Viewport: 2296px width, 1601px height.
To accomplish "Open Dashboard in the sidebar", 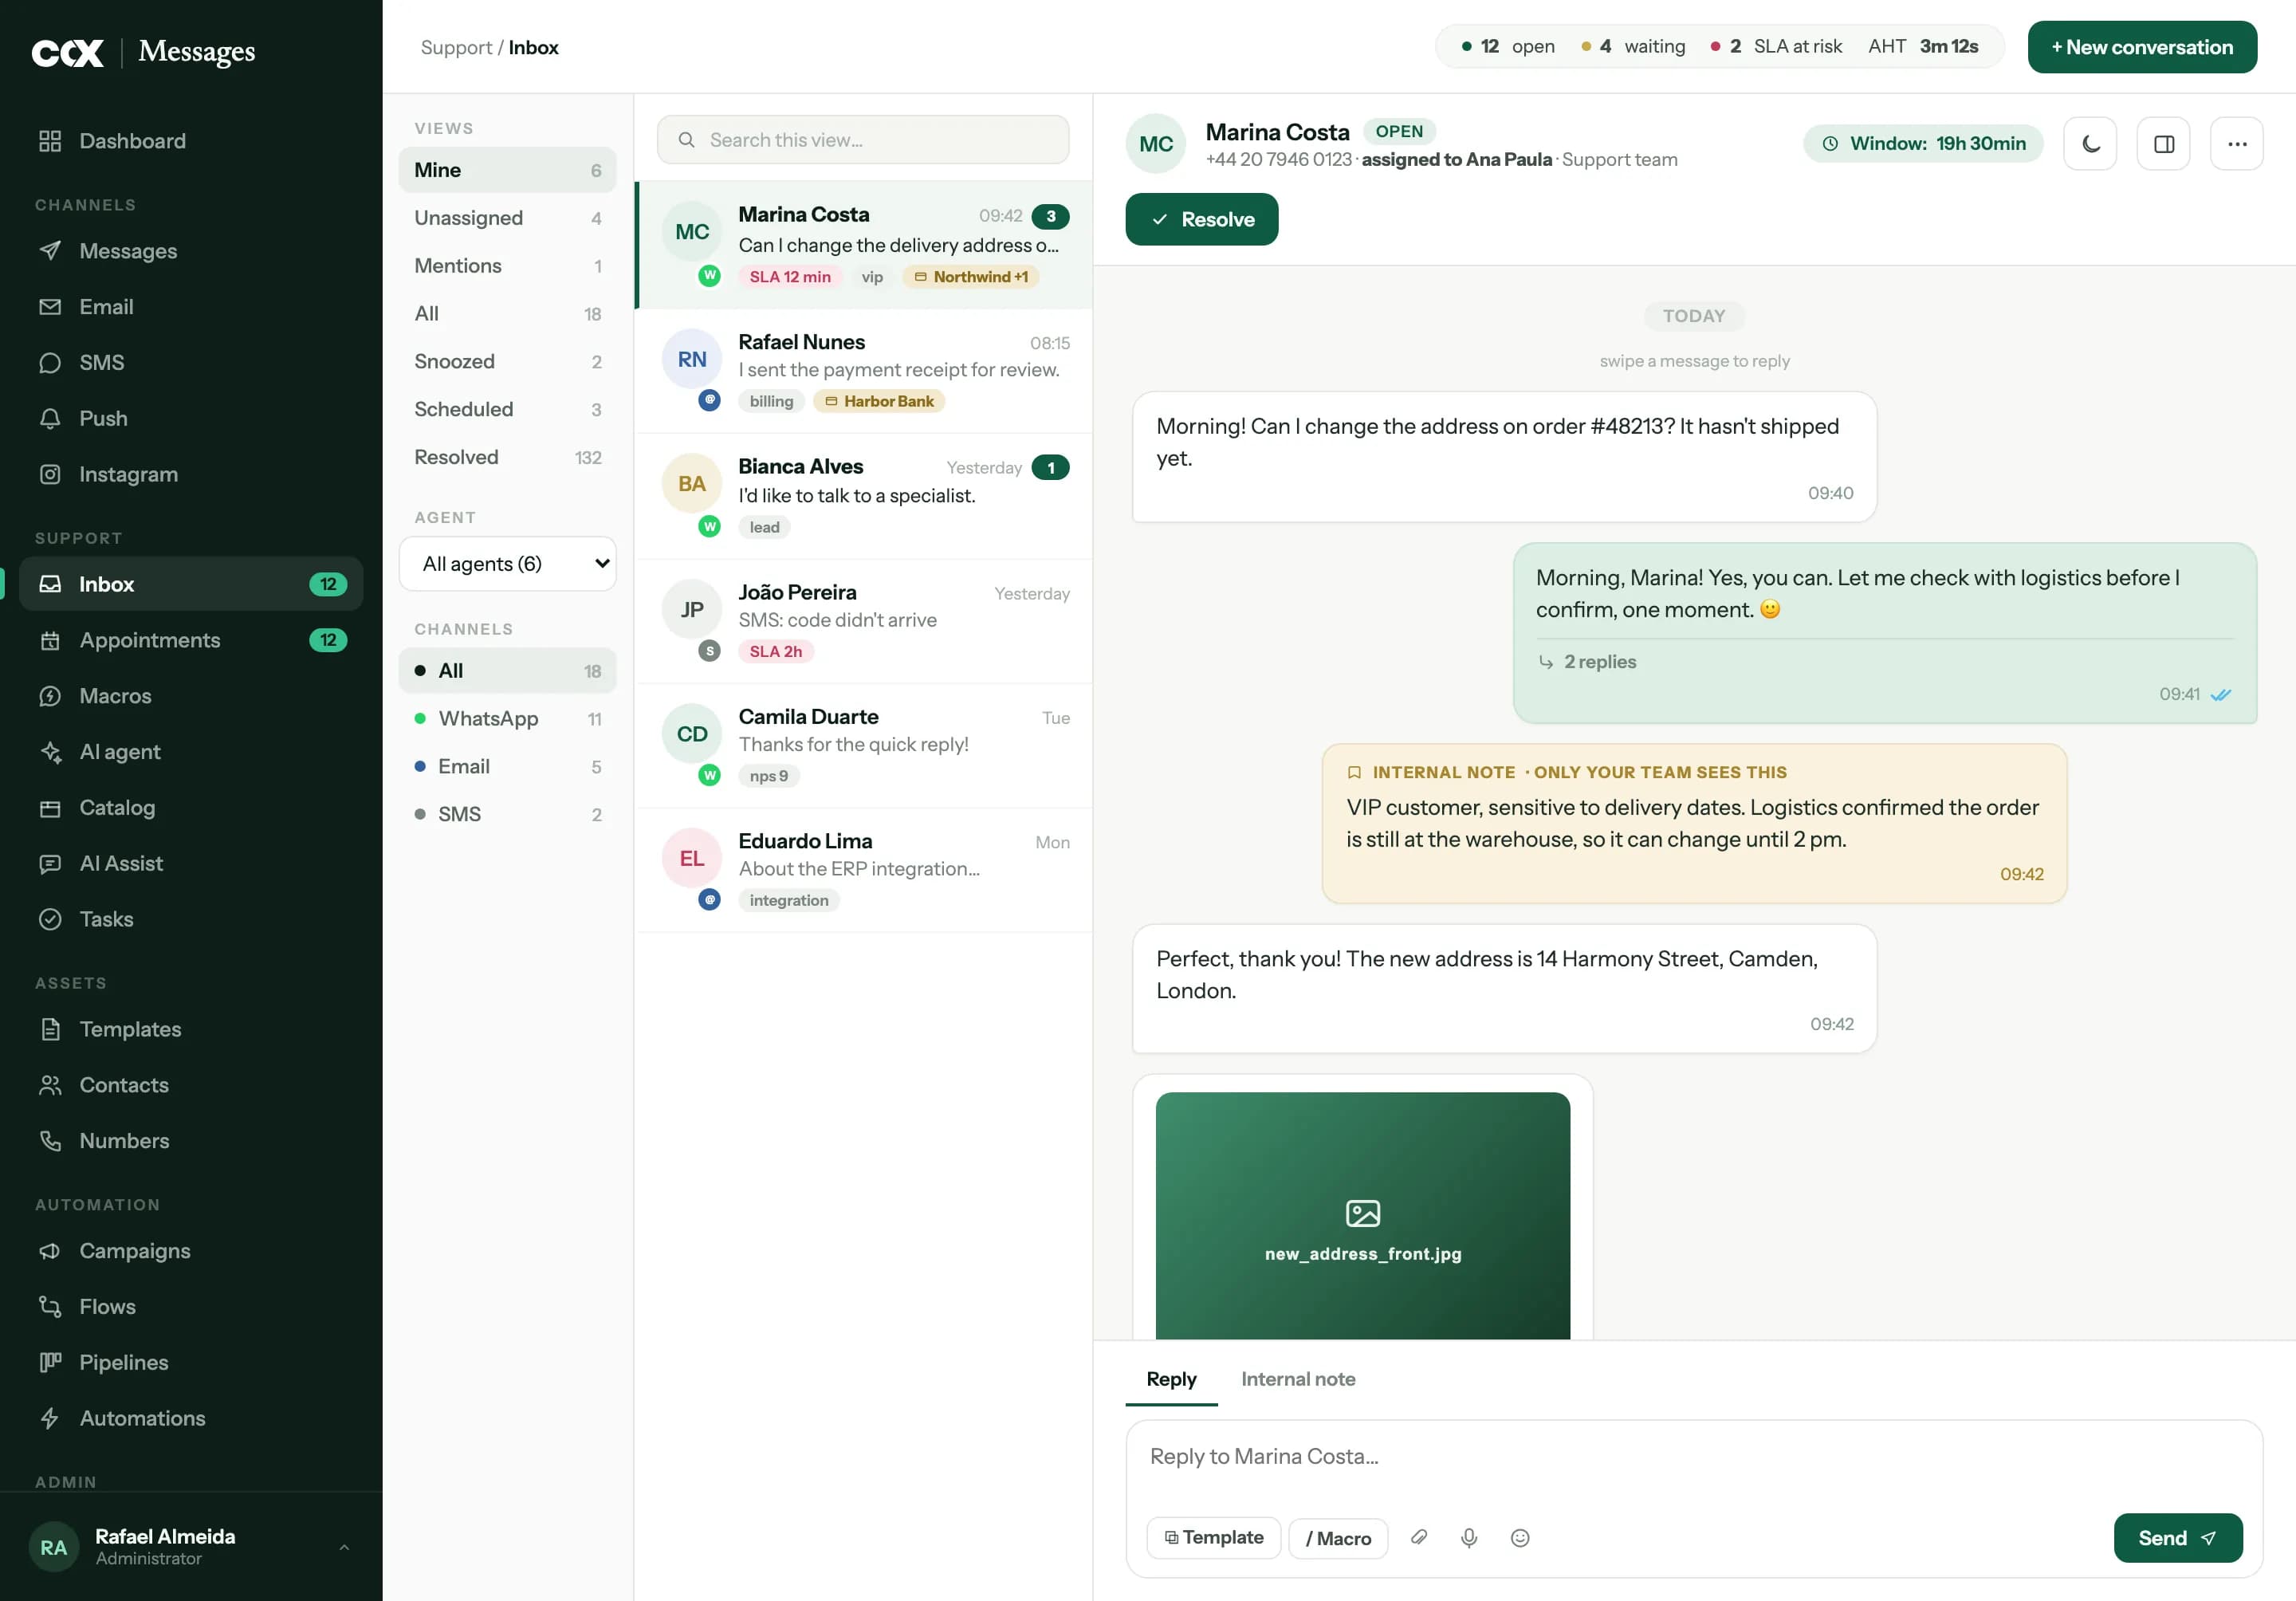I will pyautogui.click(x=191, y=141).
